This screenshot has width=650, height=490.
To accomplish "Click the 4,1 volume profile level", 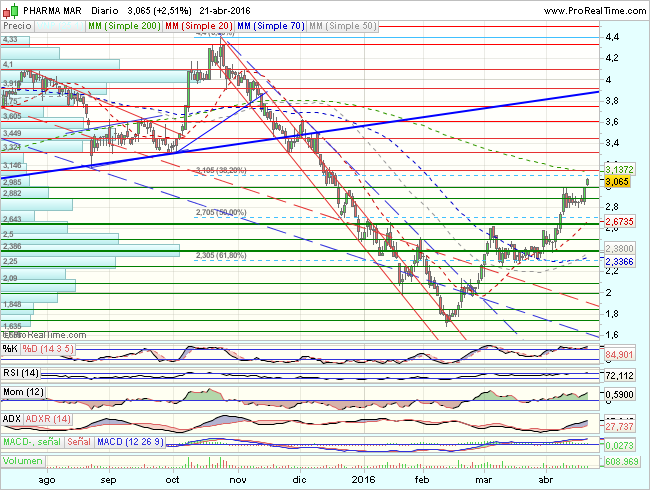I will click(8, 64).
